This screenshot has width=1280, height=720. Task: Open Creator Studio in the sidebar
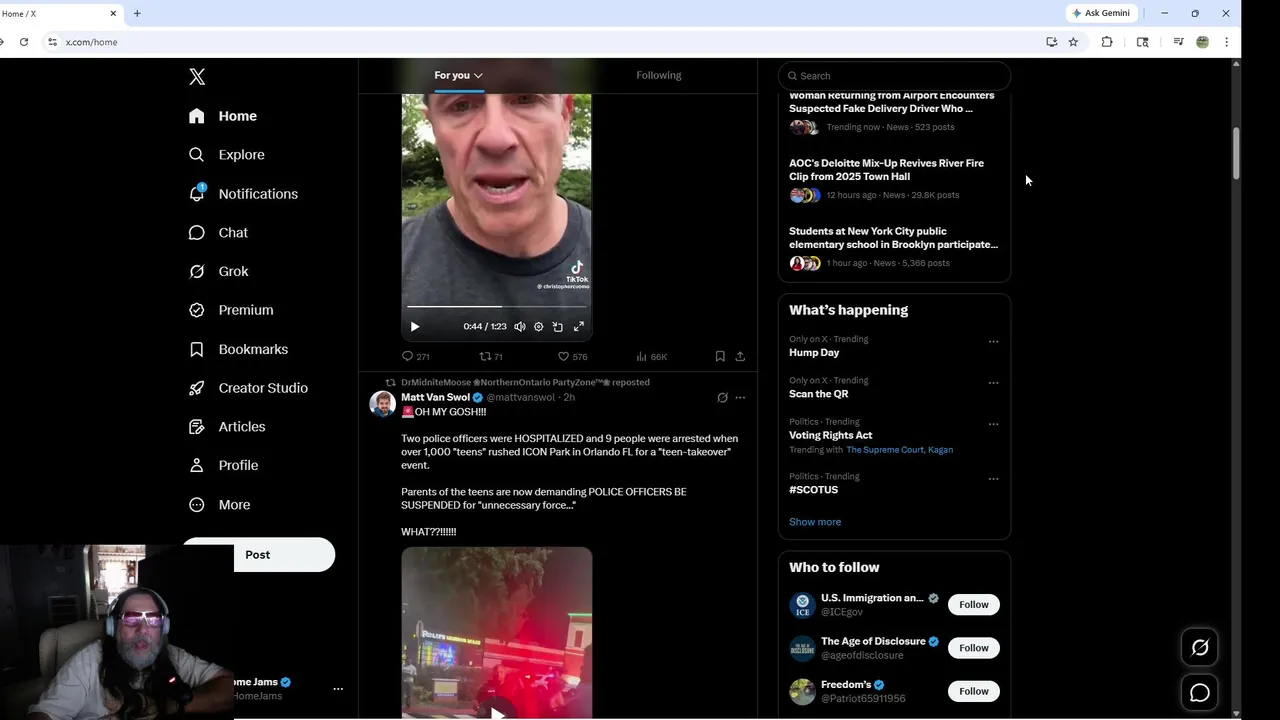[x=248, y=388]
